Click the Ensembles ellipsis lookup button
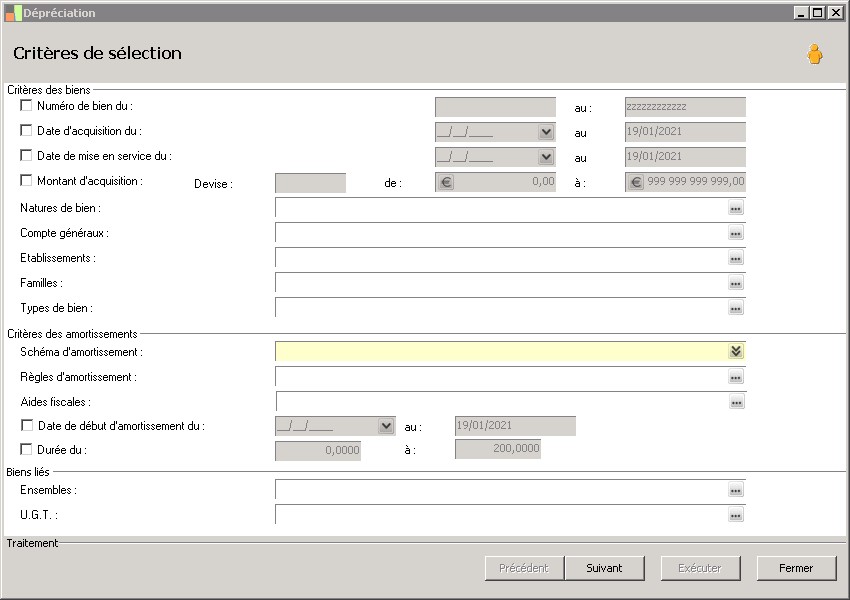The width and height of the screenshot is (850, 600). (736, 490)
